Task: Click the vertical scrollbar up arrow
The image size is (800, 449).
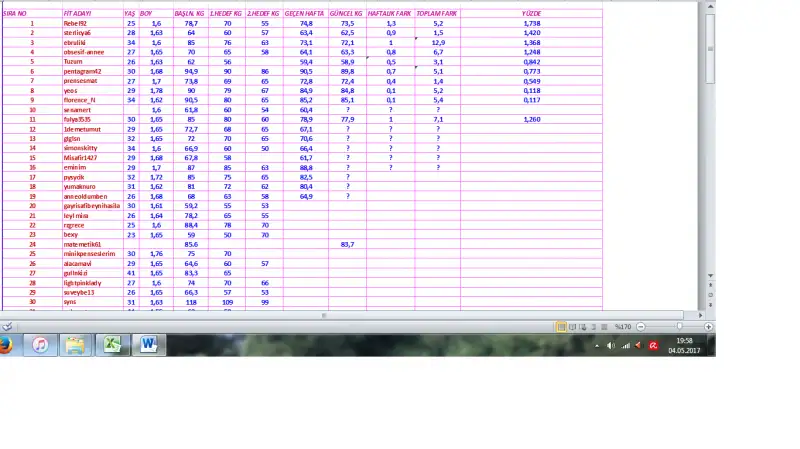Action: pos(711,5)
